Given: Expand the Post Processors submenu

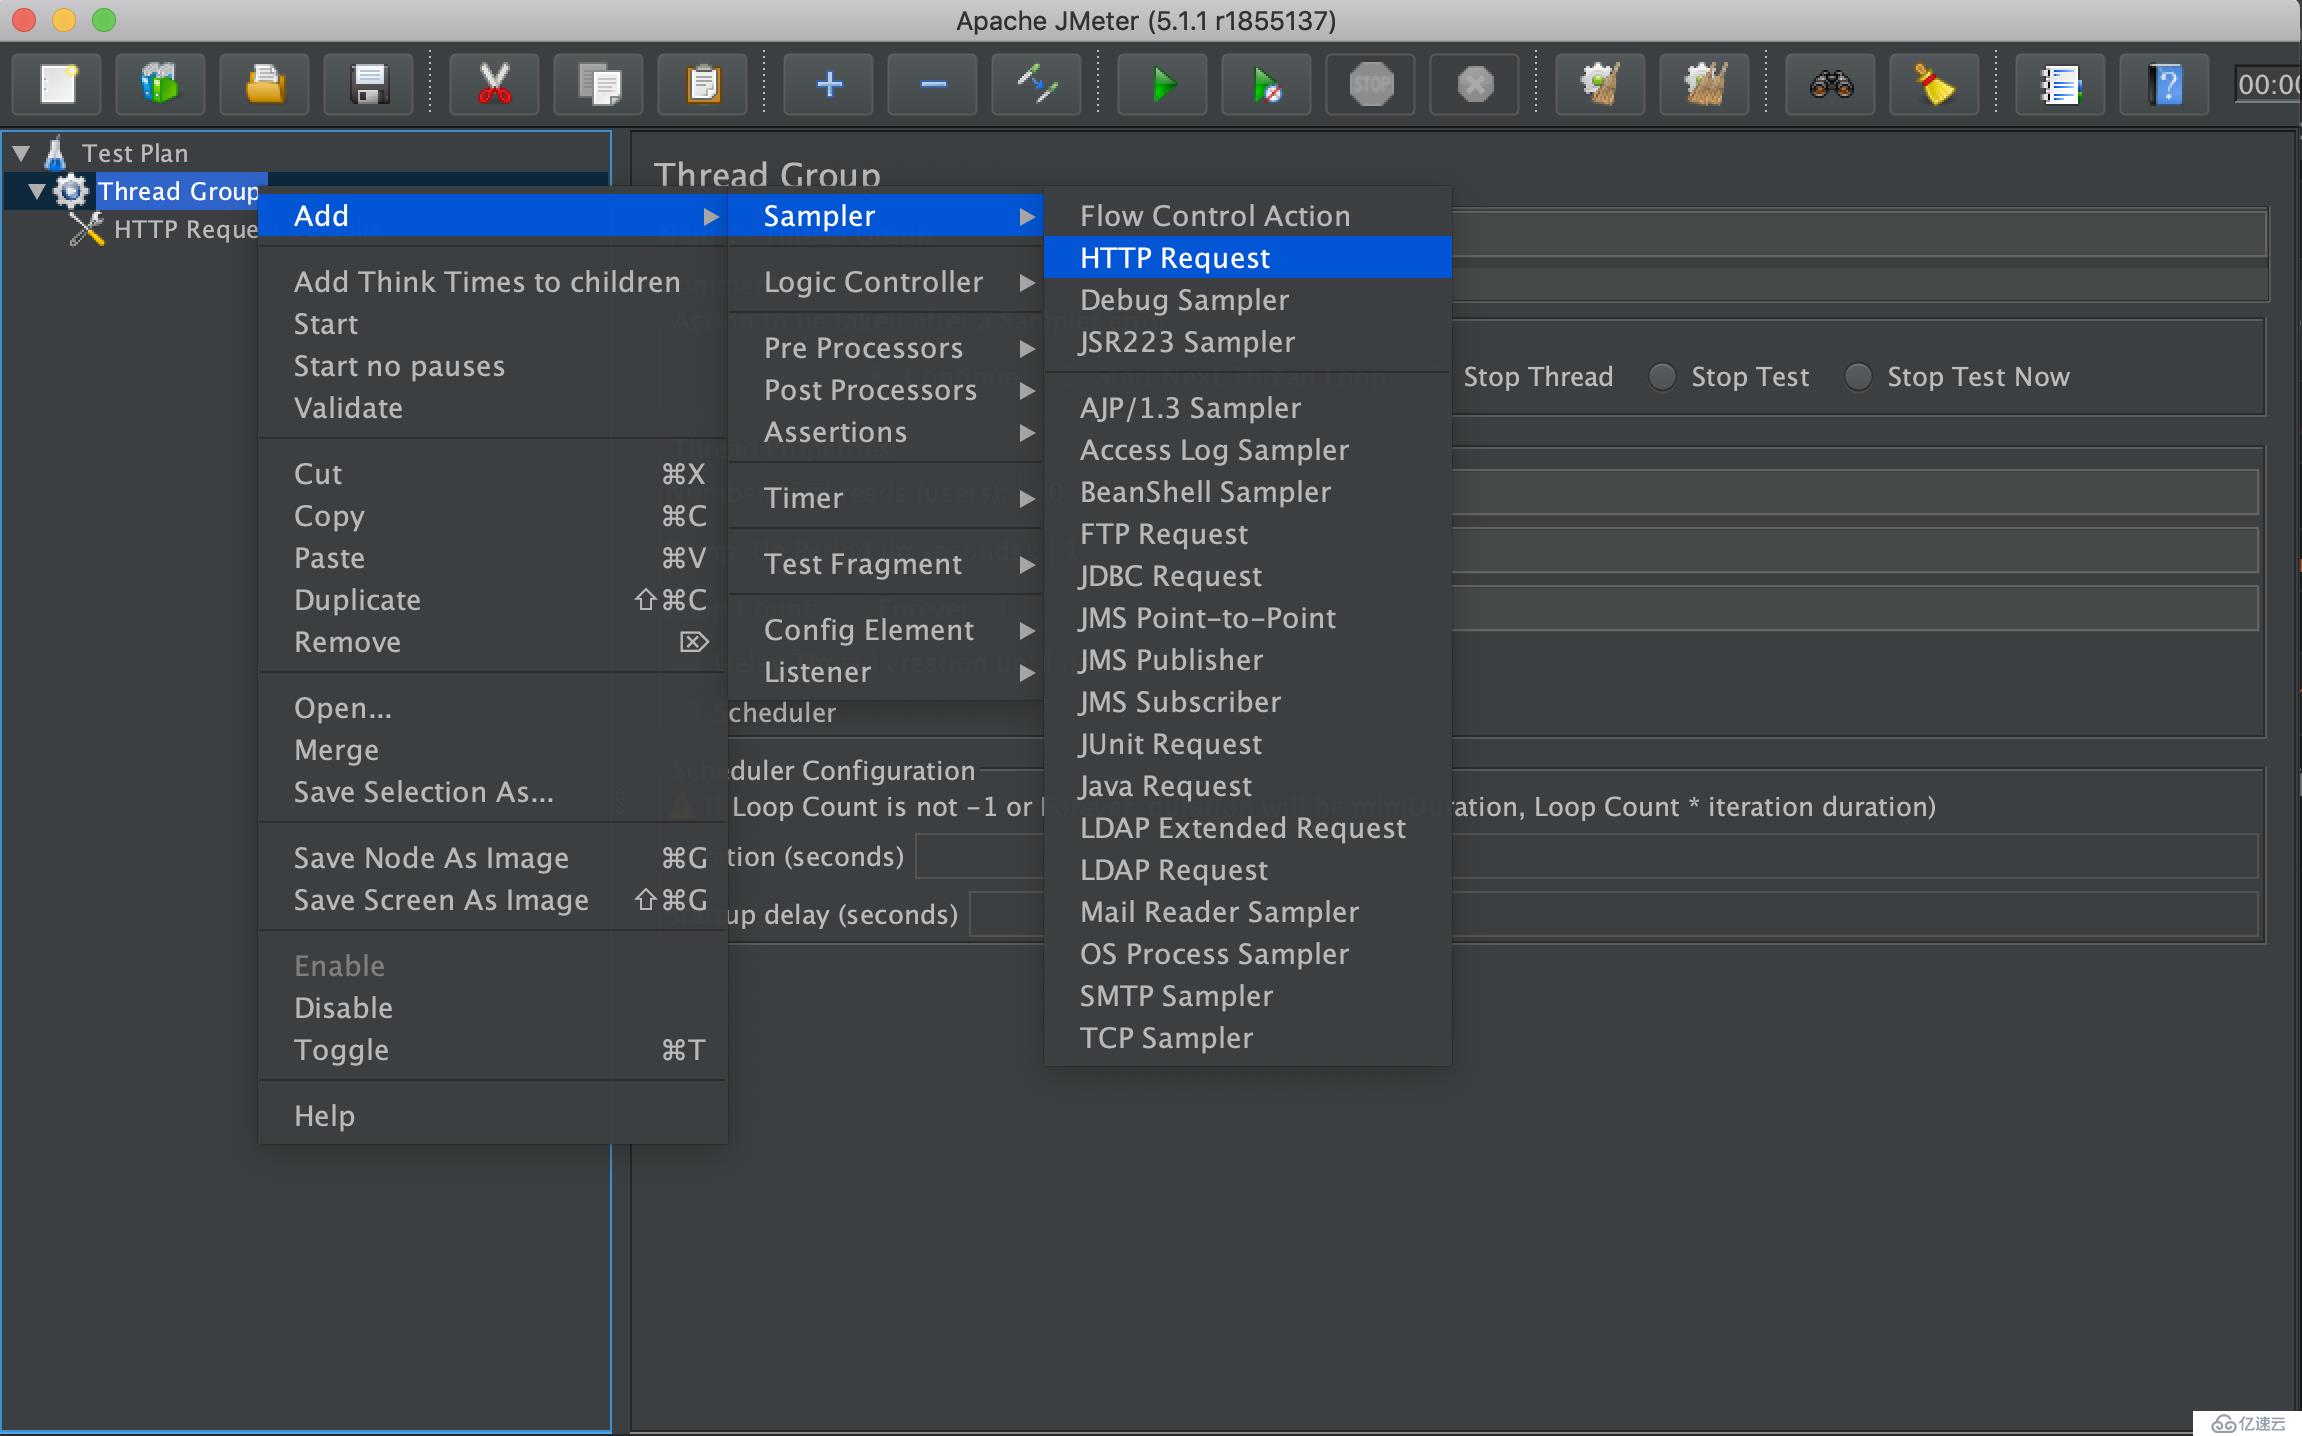Looking at the screenshot, I should click(x=886, y=390).
